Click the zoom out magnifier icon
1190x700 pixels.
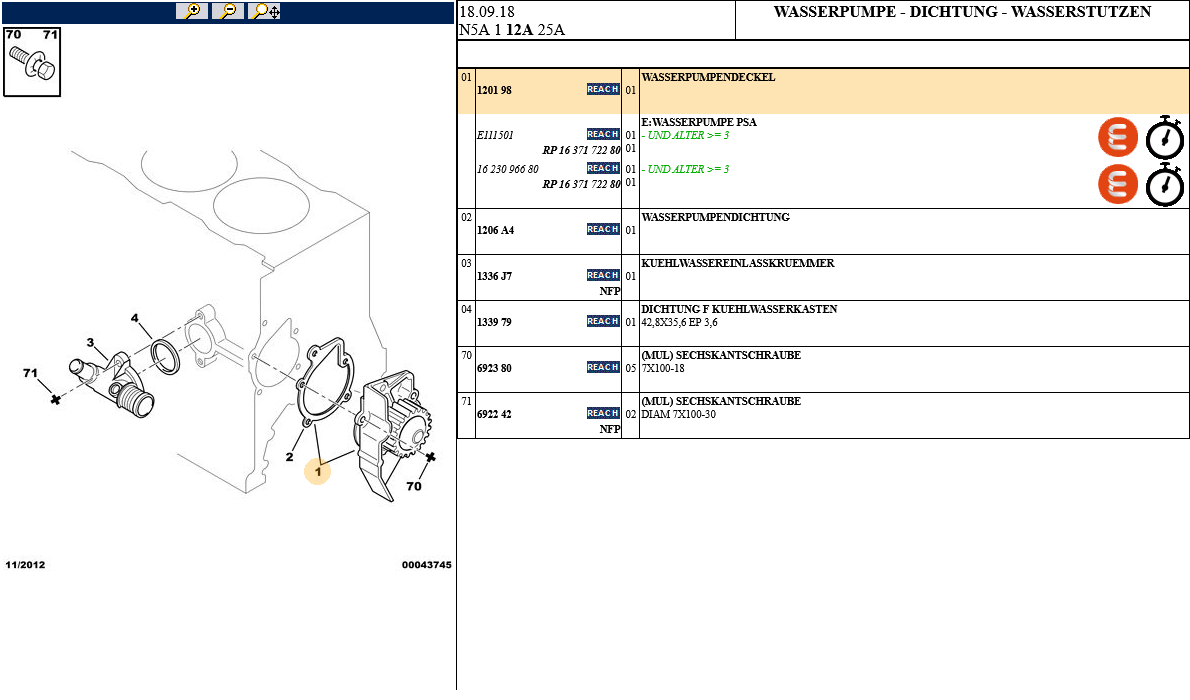point(228,11)
